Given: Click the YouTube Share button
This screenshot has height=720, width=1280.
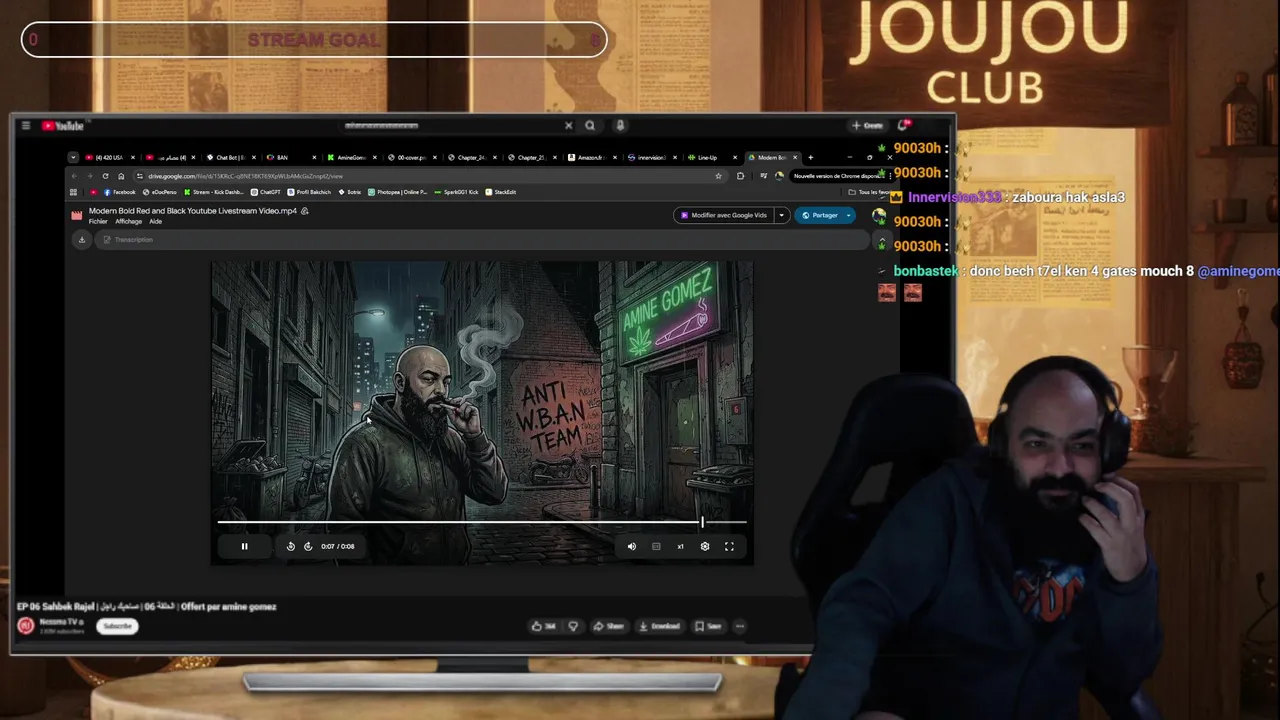Looking at the screenshot, I should [x=608, y=626].
